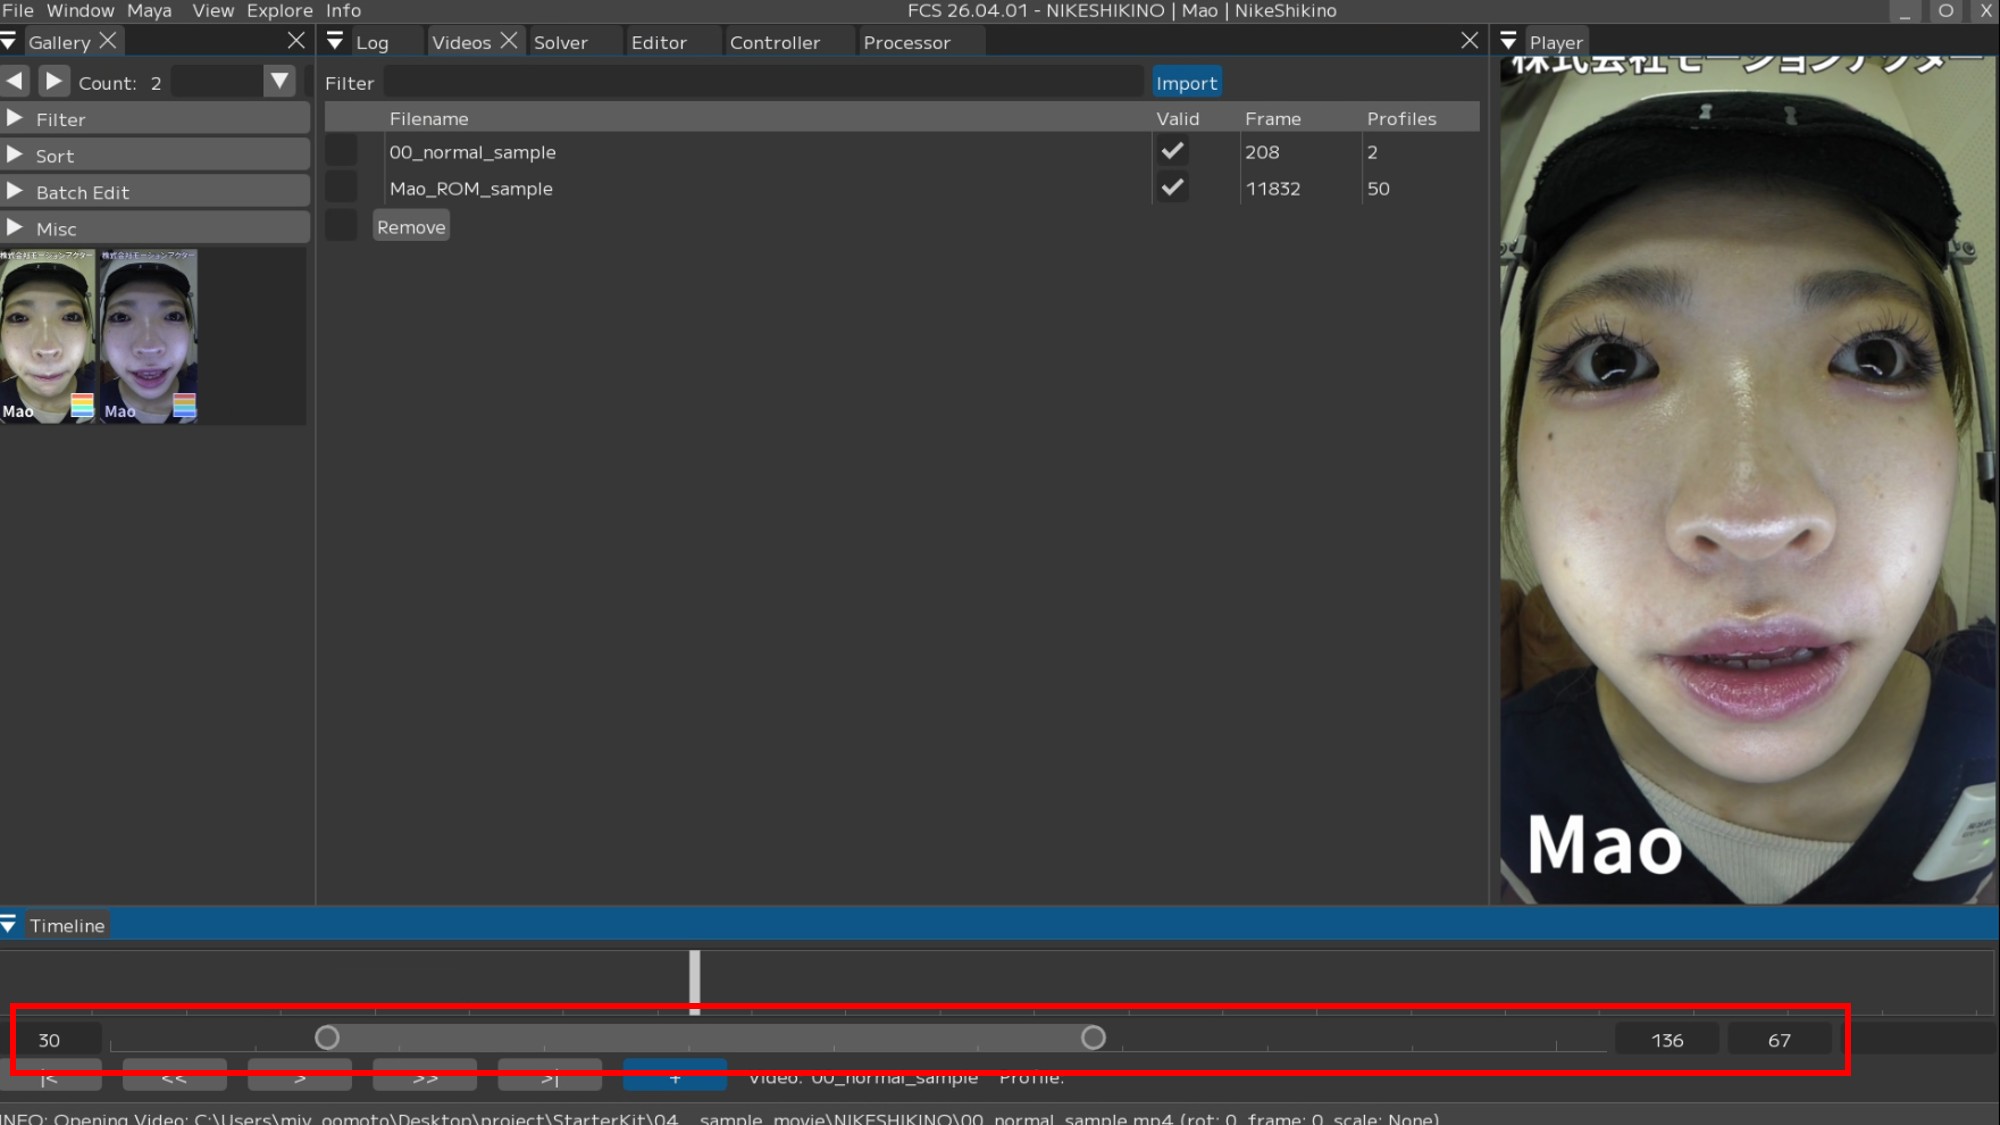The height and width of the screenshot is (1125, 2000).
Task: Open the Gallery panel menu triangle
Action: pyautogui.click(x=9, y=42)
